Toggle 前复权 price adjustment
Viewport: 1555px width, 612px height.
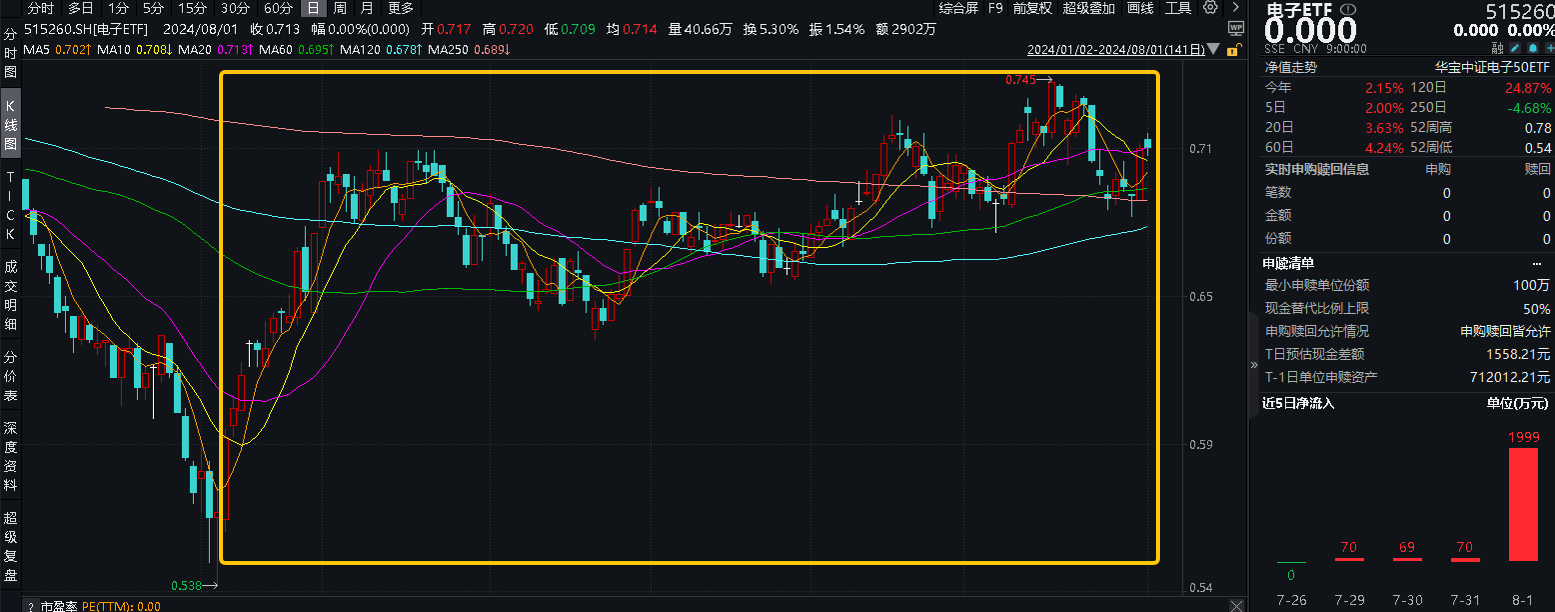pyautogui.click(x=1032, y=8)
